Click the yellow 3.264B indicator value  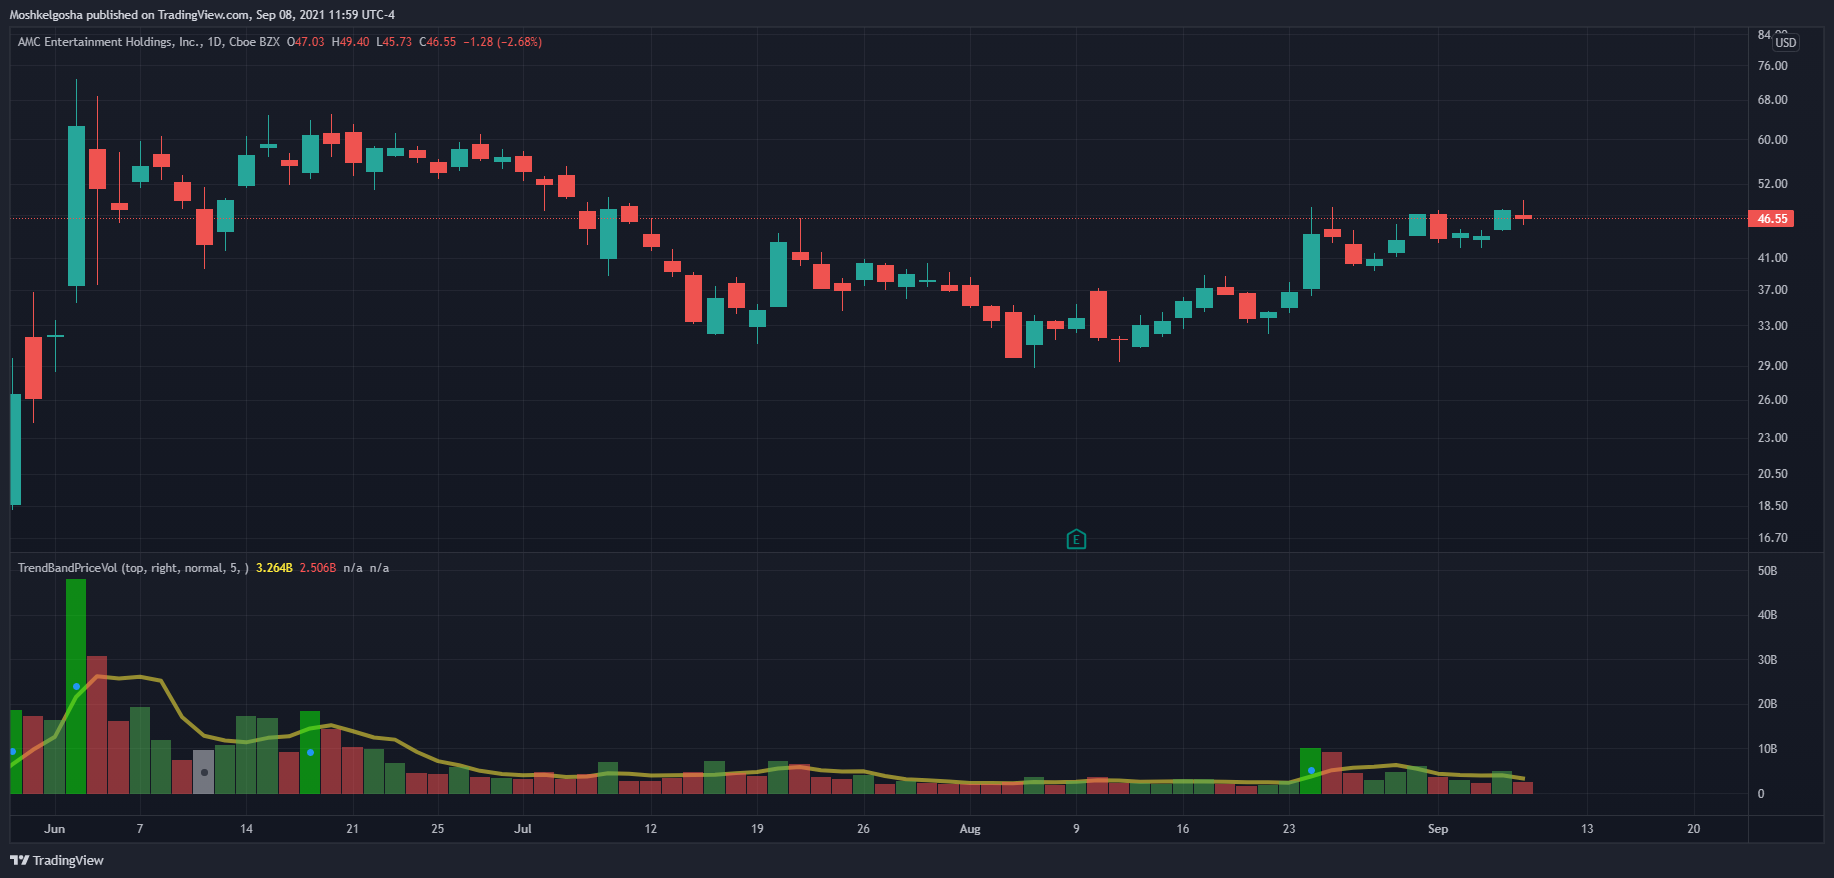point(274,568)
